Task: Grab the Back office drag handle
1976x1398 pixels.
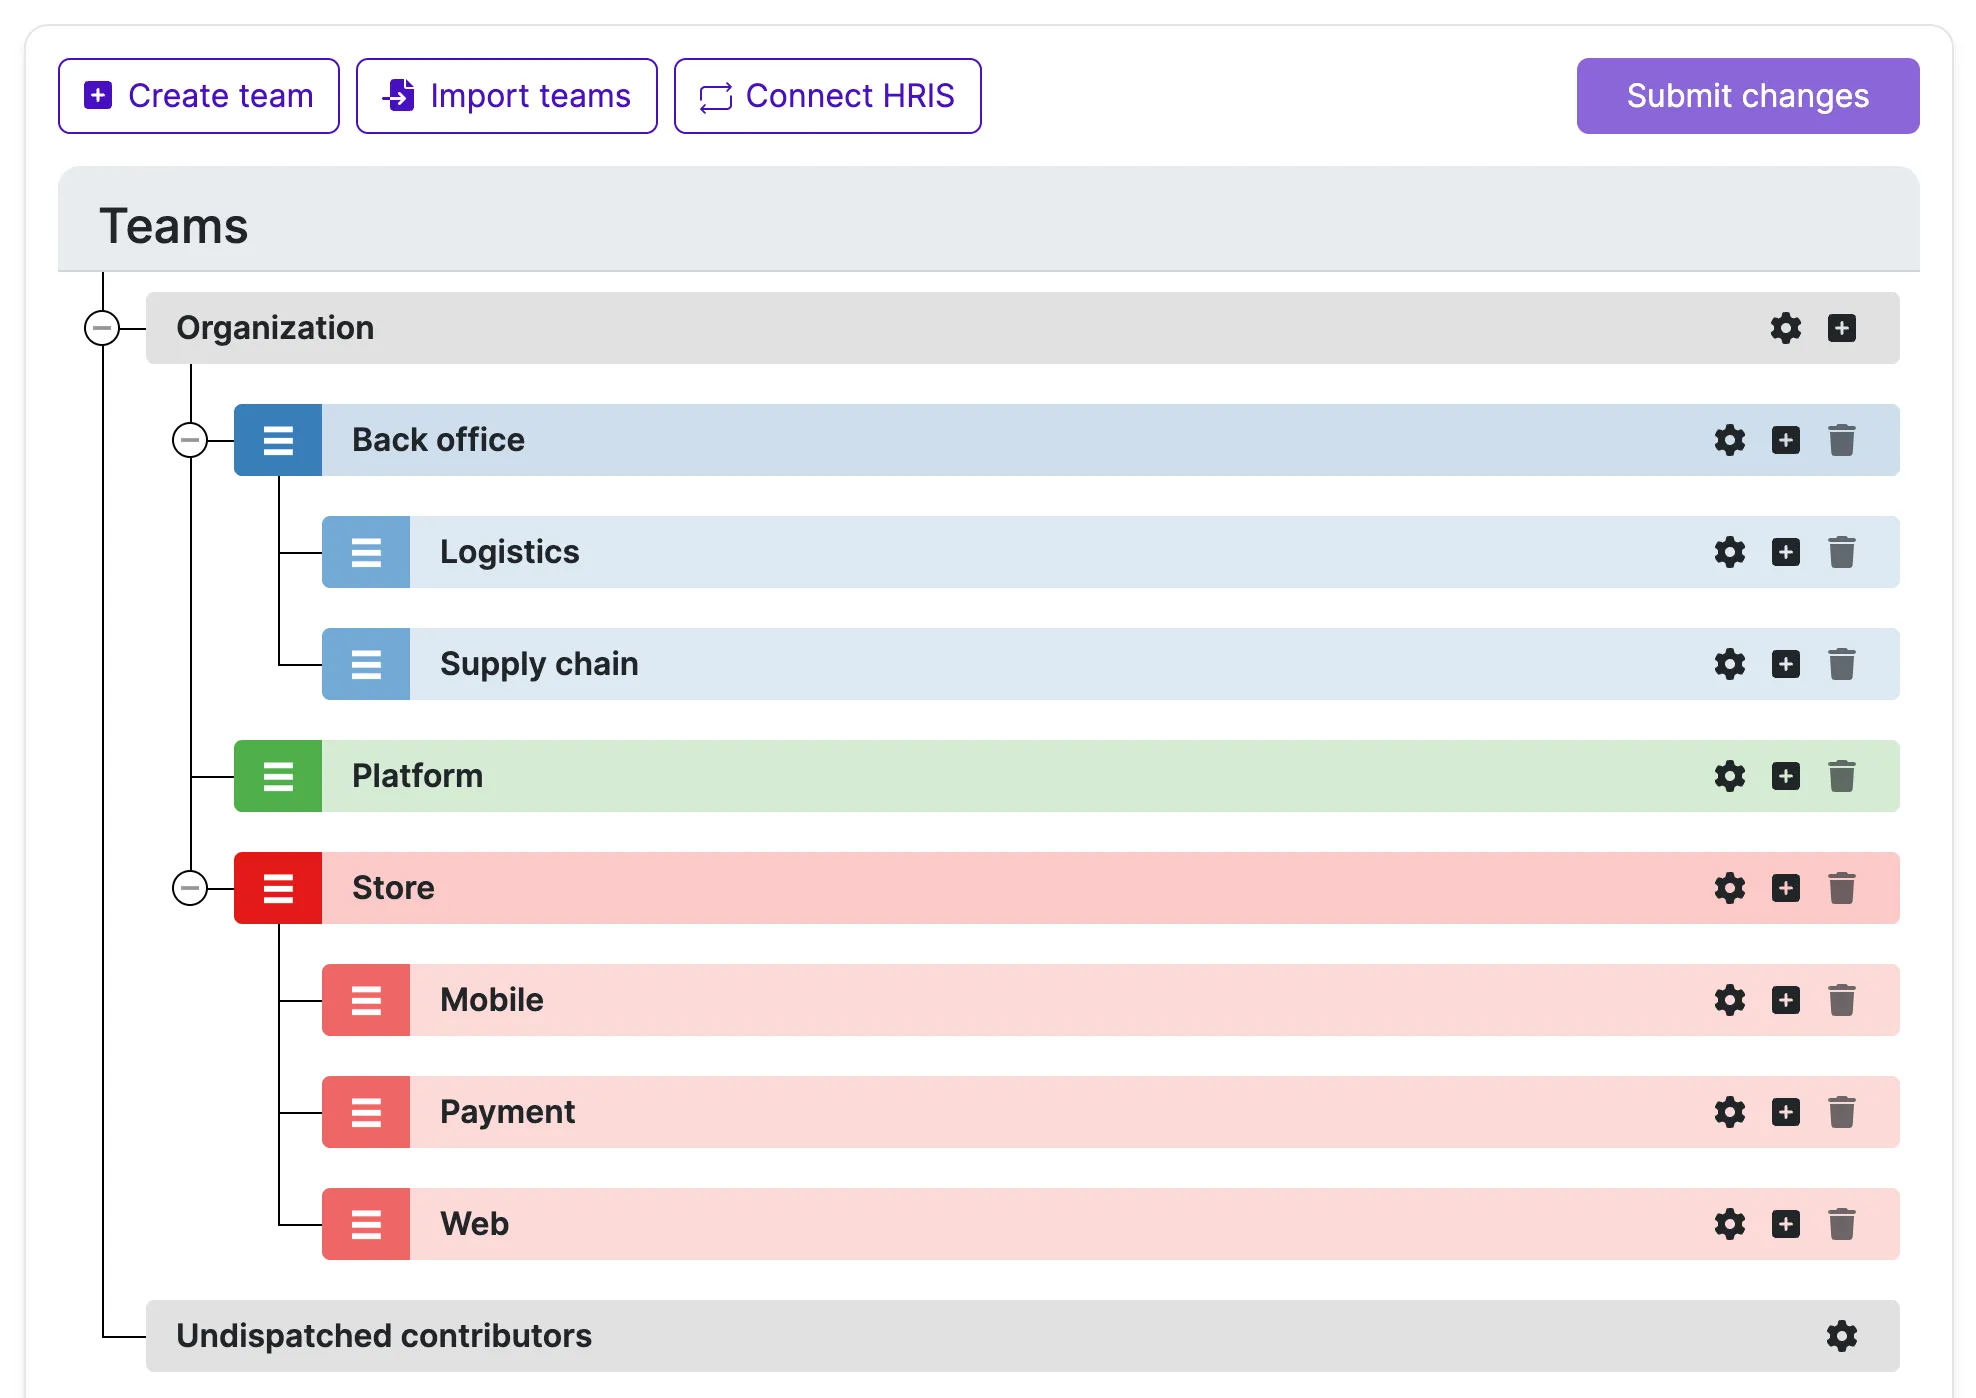Action: 278,440
